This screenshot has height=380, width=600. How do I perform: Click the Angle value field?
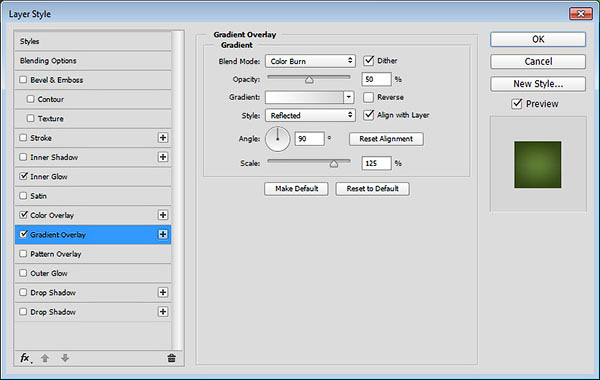310,139
